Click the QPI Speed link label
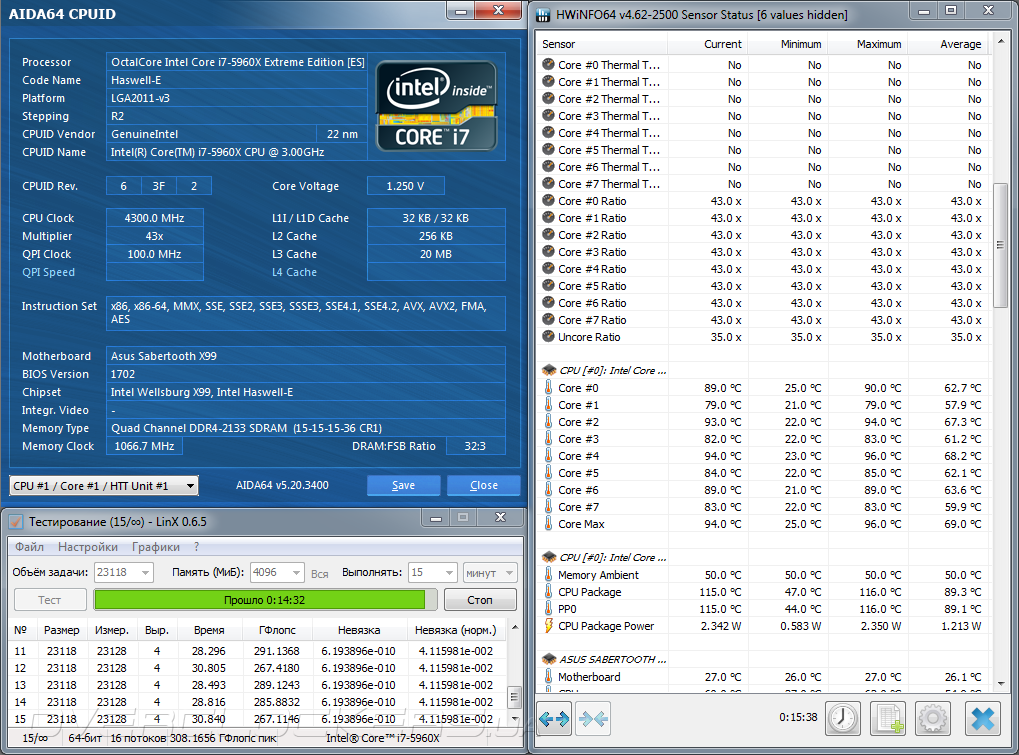This screenshot has height=755, width=1019. [48, 272]
